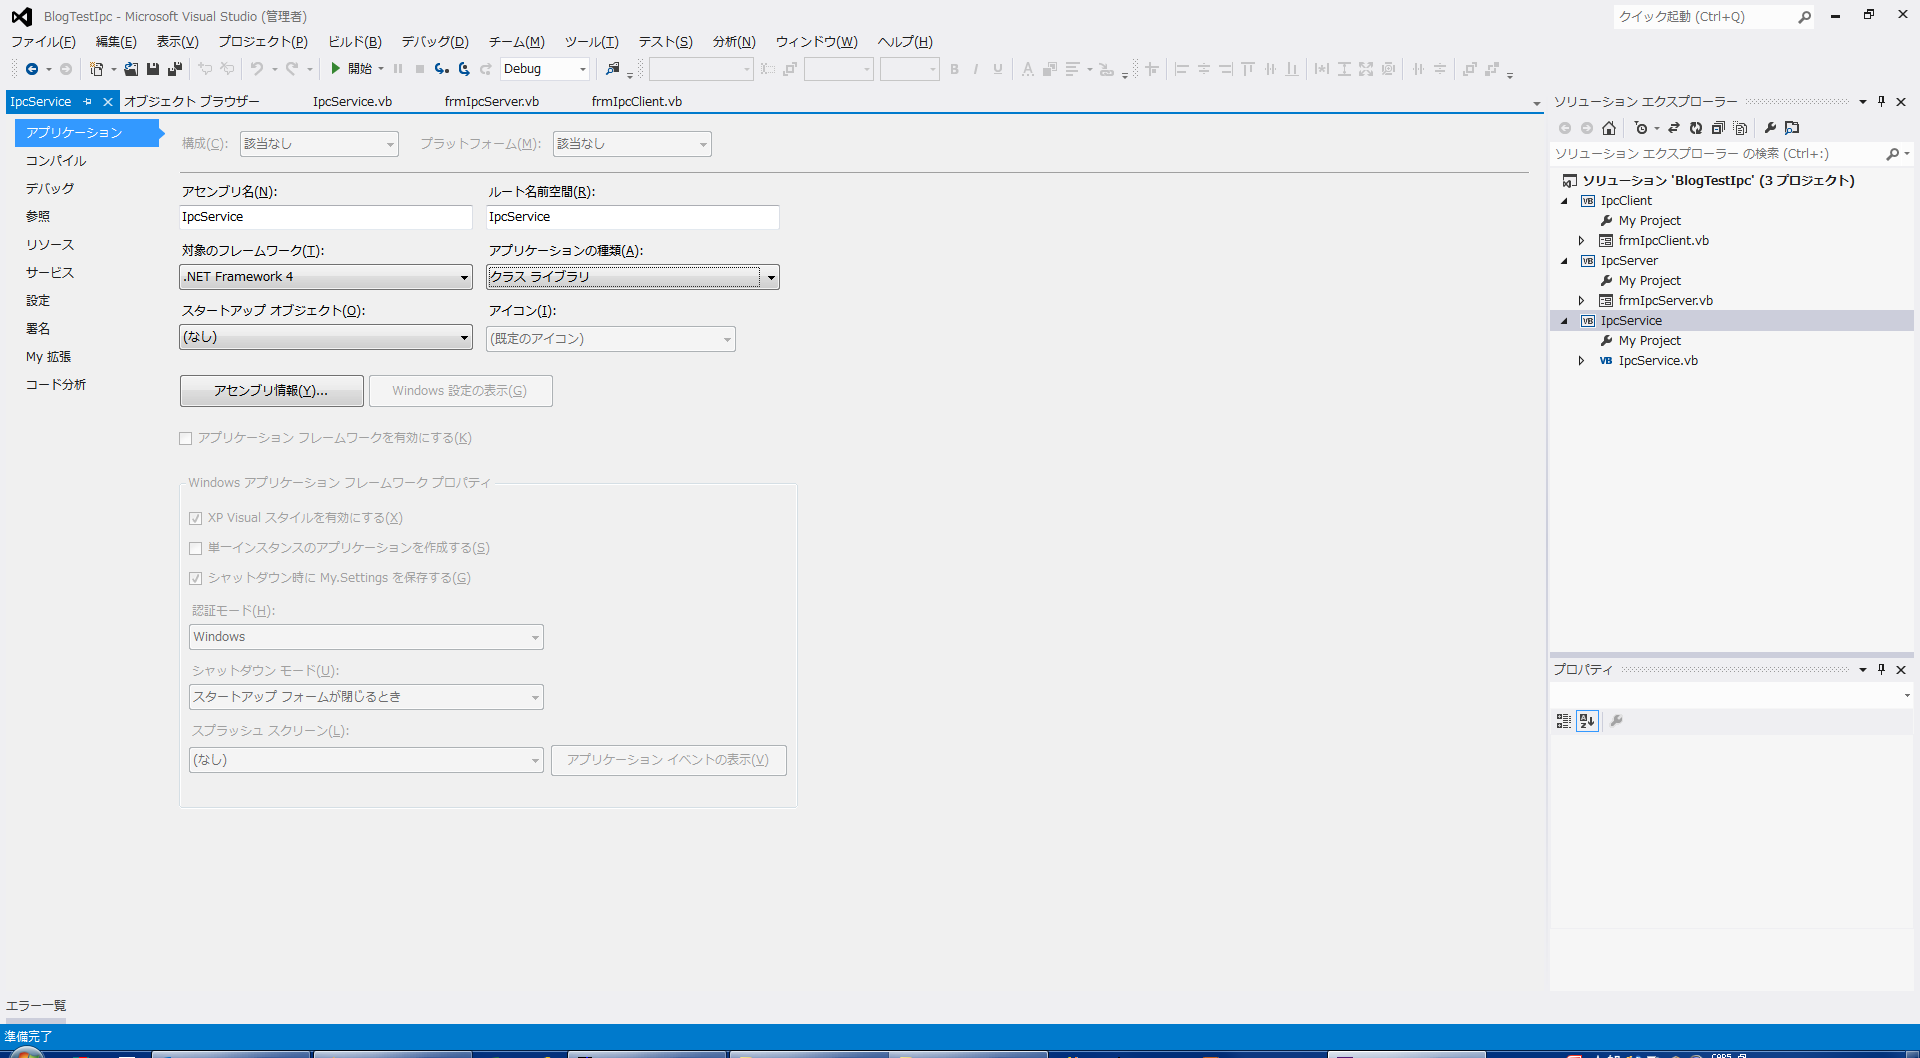
Task: Open the startup object (なし) dropdown
Action: [464, 337]
